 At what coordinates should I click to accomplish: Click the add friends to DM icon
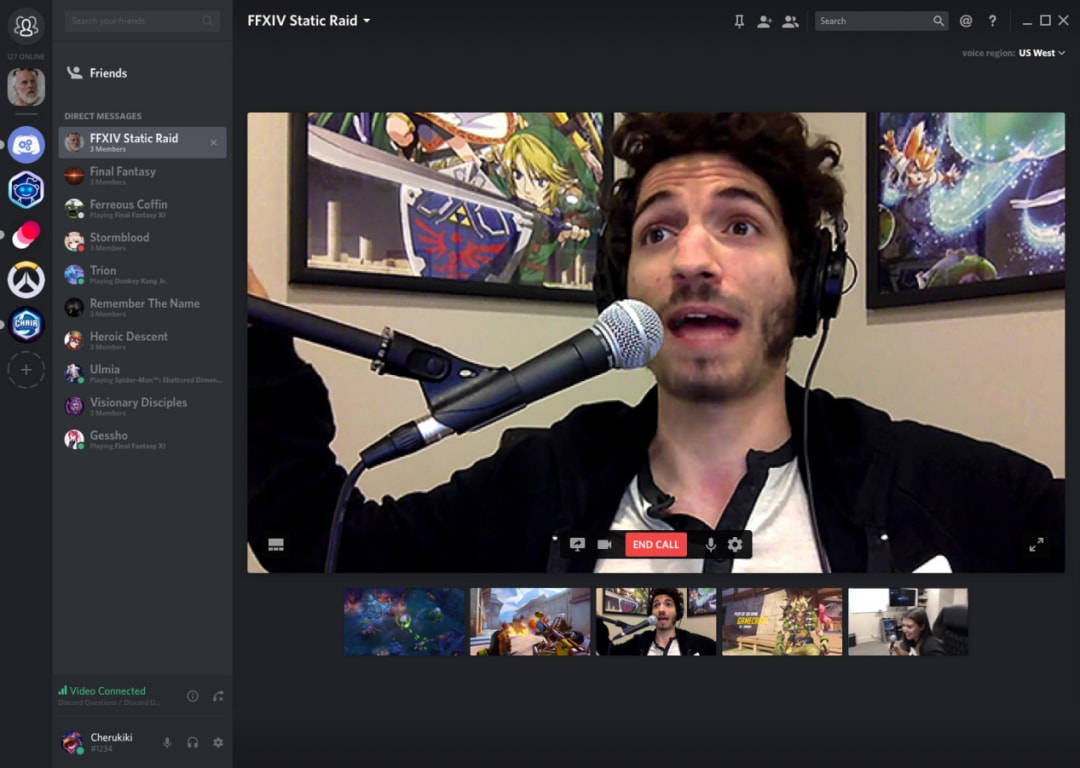[764, 21]
